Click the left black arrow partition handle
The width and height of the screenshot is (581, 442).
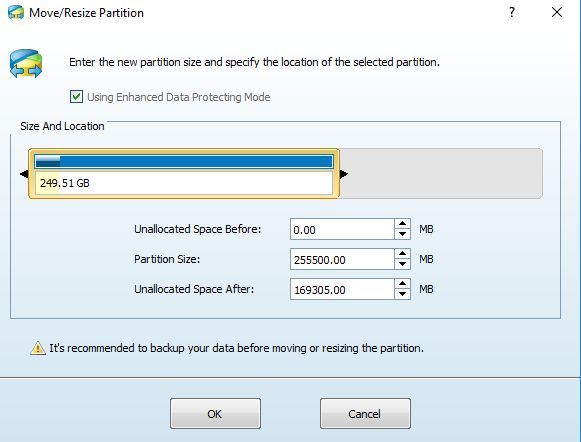[x=24, y=174]
